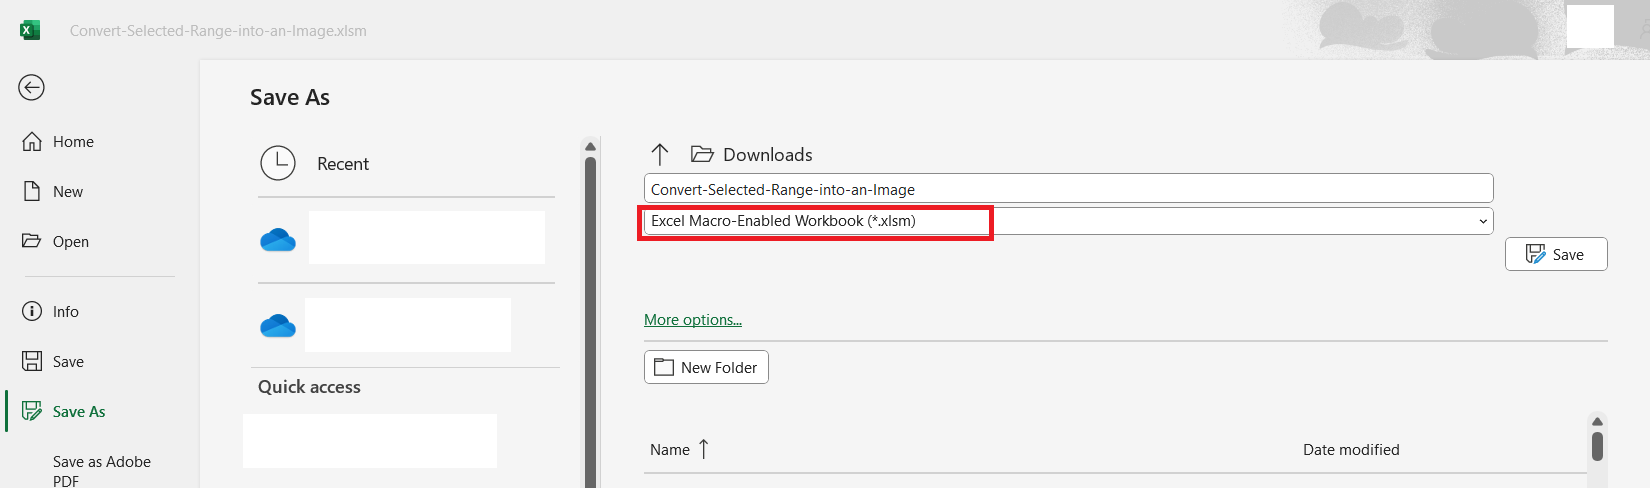Screen dimensions: 1650x488
Task: Click the Date modified column header
Action: tap(1351, 450)
